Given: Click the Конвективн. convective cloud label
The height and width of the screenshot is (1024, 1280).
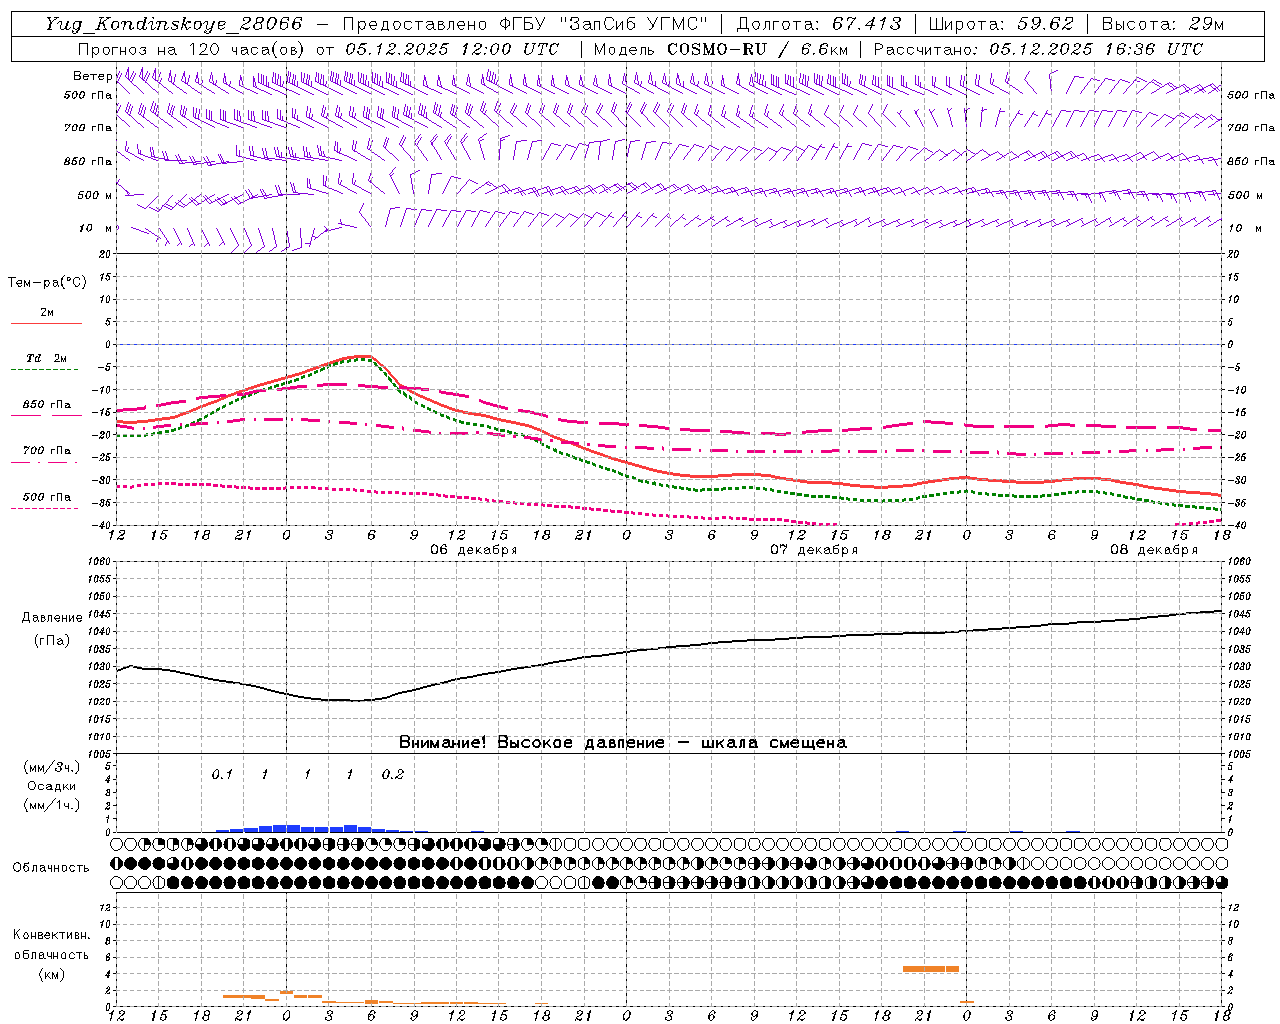Looking at the screenshot, I should tap(51, 935).
